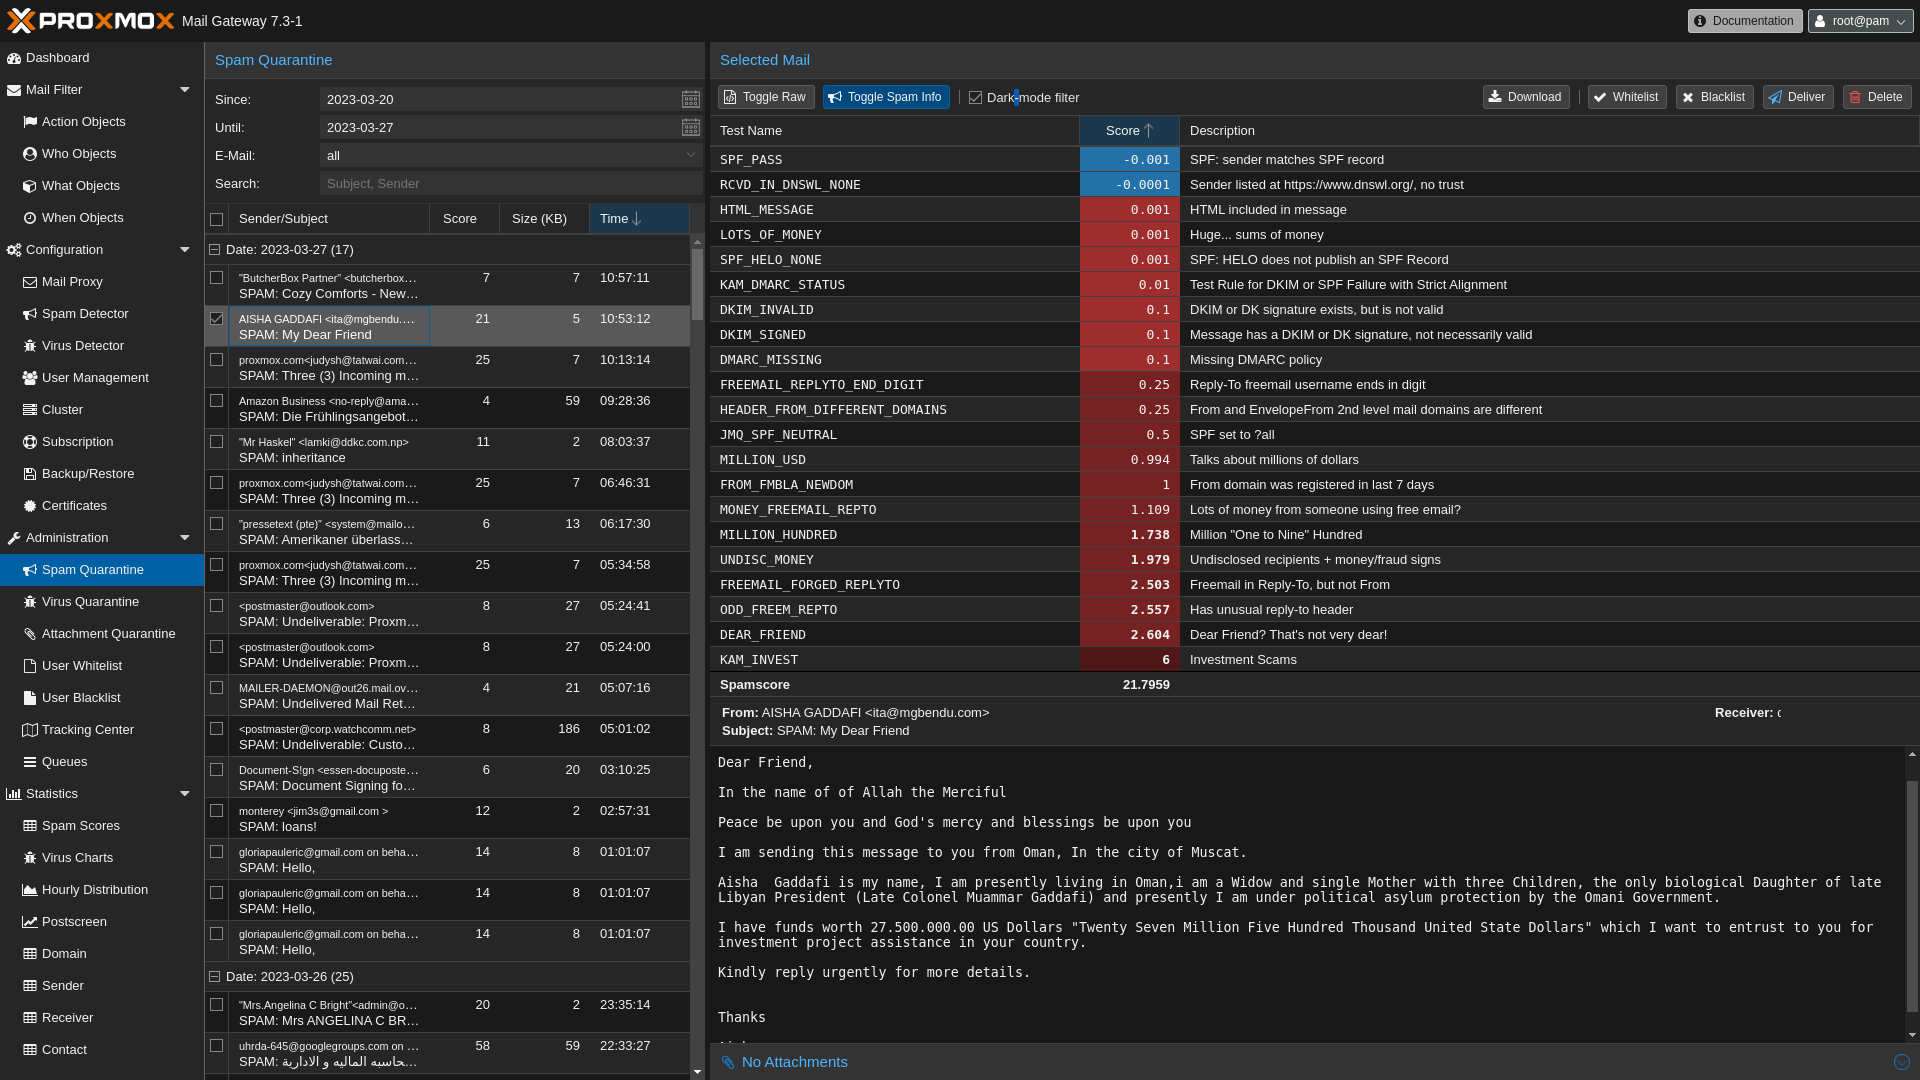The height and width of the screenshot is (1080, 1920).
Task: Go to Tracking Center menu item
Action: [x=87, y=730]
